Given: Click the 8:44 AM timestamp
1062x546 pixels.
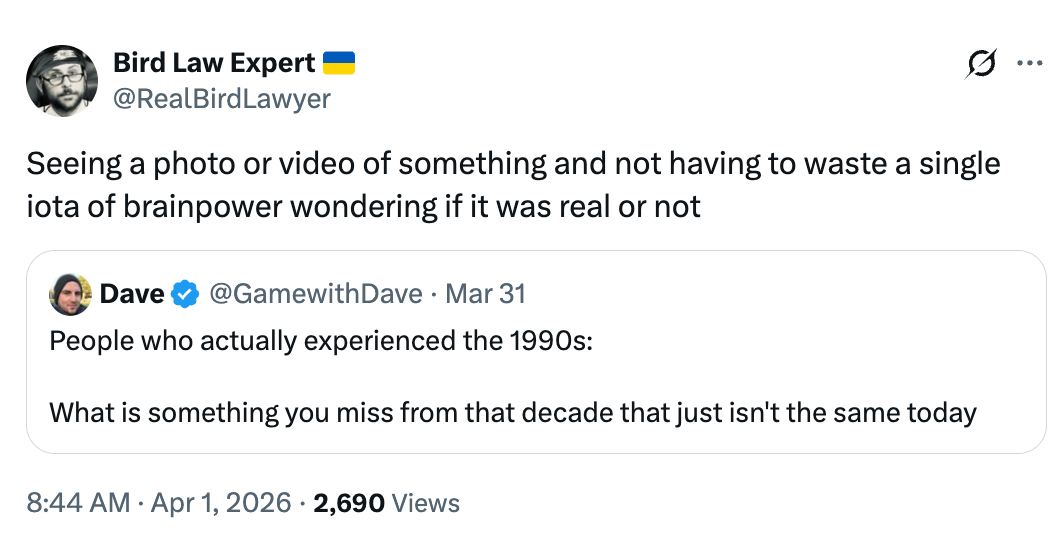Looking at the screenshot, I should [x=78, y=503].
